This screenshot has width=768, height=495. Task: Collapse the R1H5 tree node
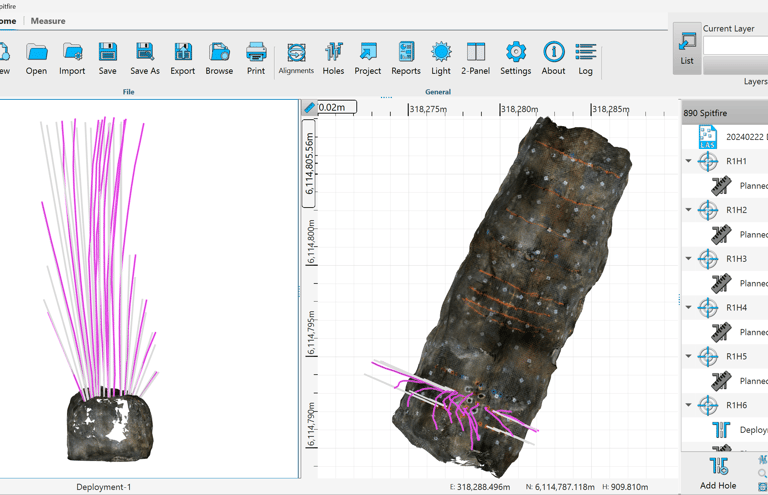point(689,356)
